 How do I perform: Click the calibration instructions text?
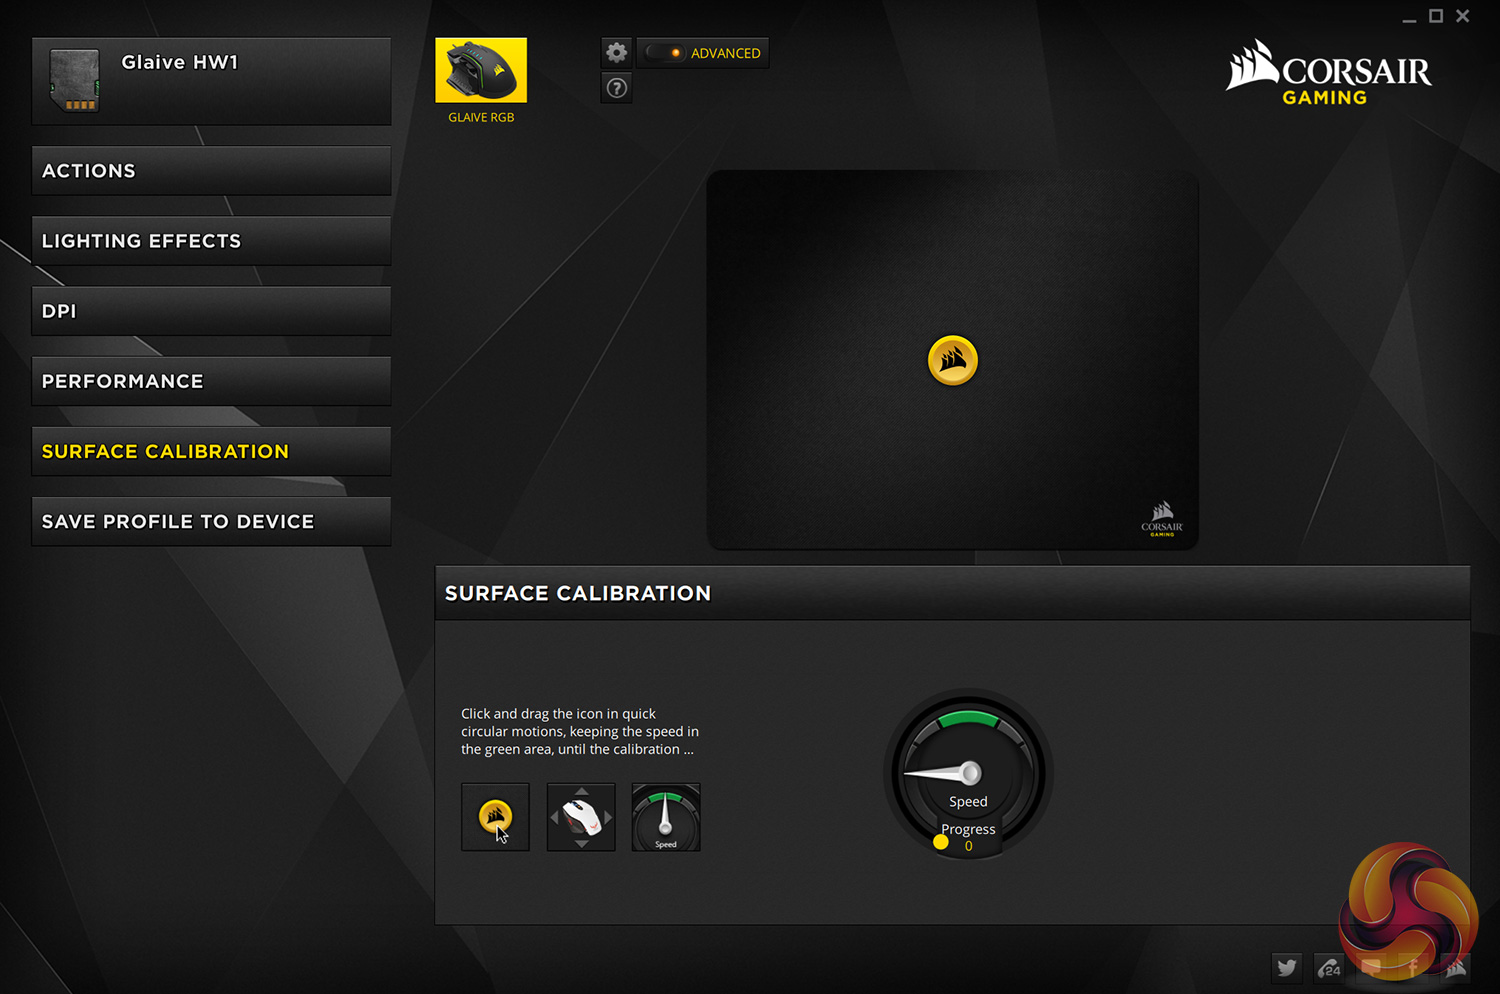click(580, 731)
